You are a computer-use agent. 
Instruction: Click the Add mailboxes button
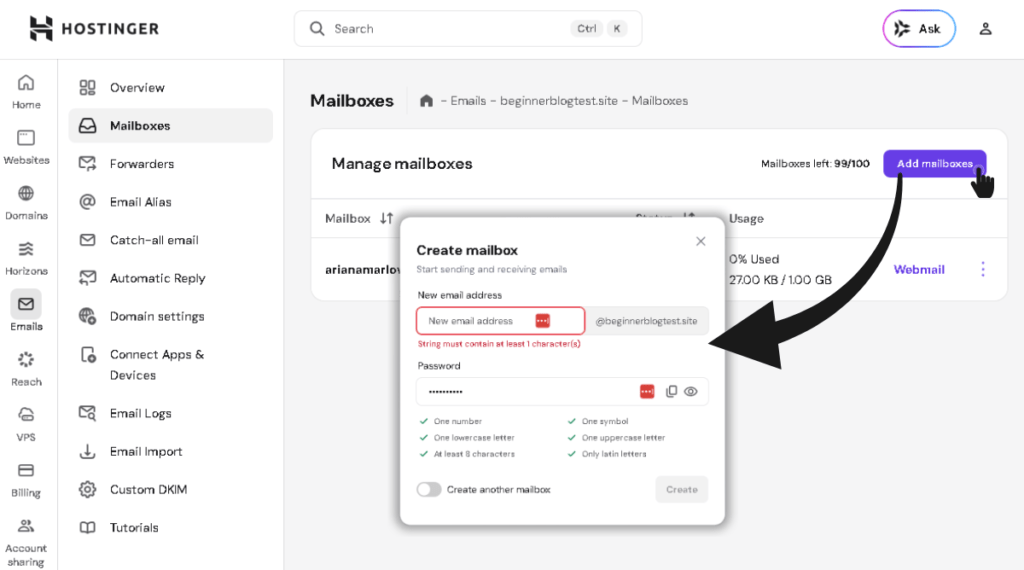coord(935,164)
